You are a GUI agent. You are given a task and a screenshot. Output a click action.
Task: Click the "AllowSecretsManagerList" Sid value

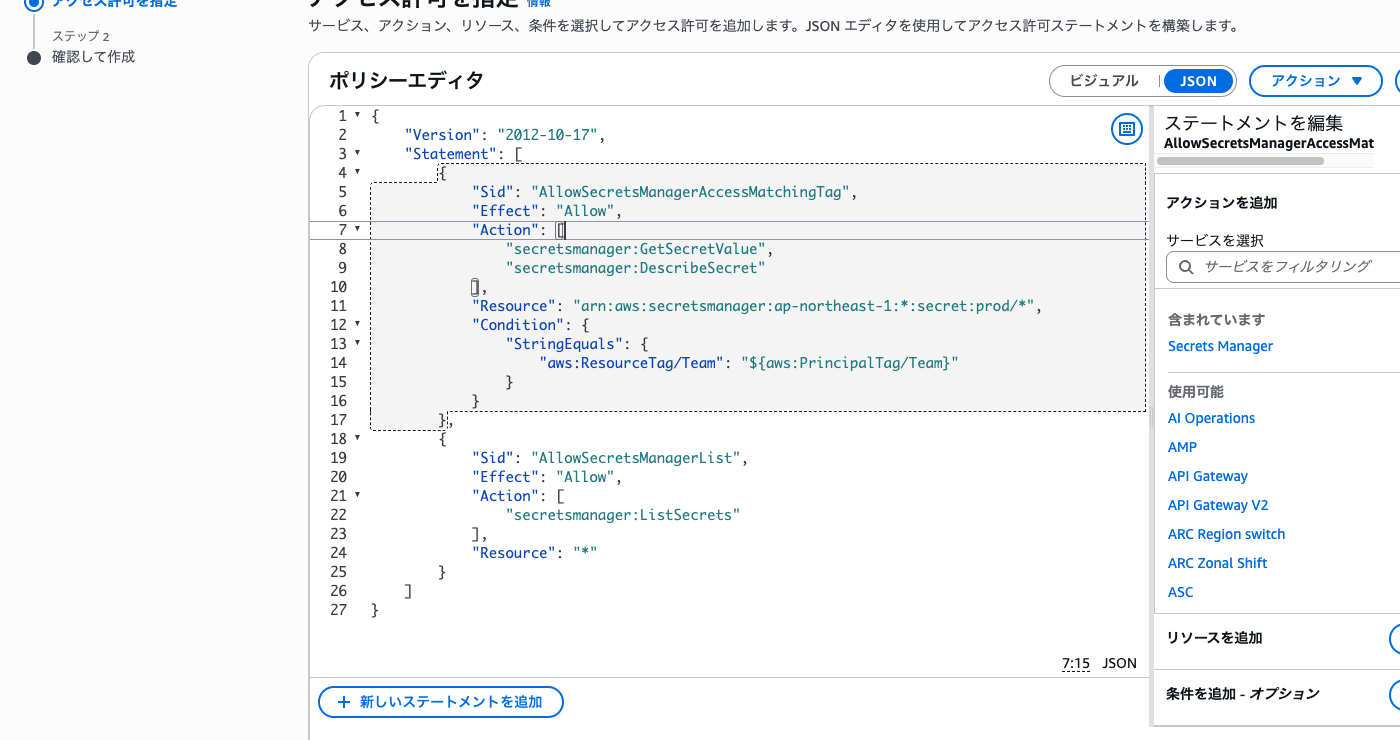639,458
